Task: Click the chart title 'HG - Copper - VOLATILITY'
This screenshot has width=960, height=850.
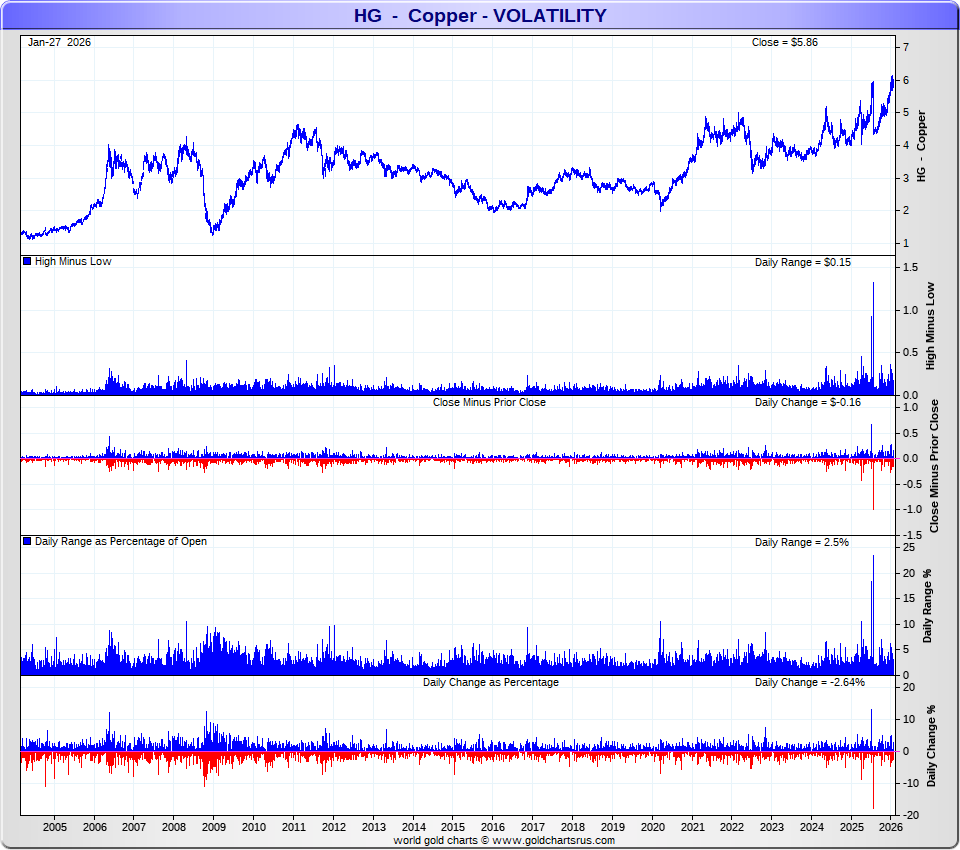Action: click(480, 15)
